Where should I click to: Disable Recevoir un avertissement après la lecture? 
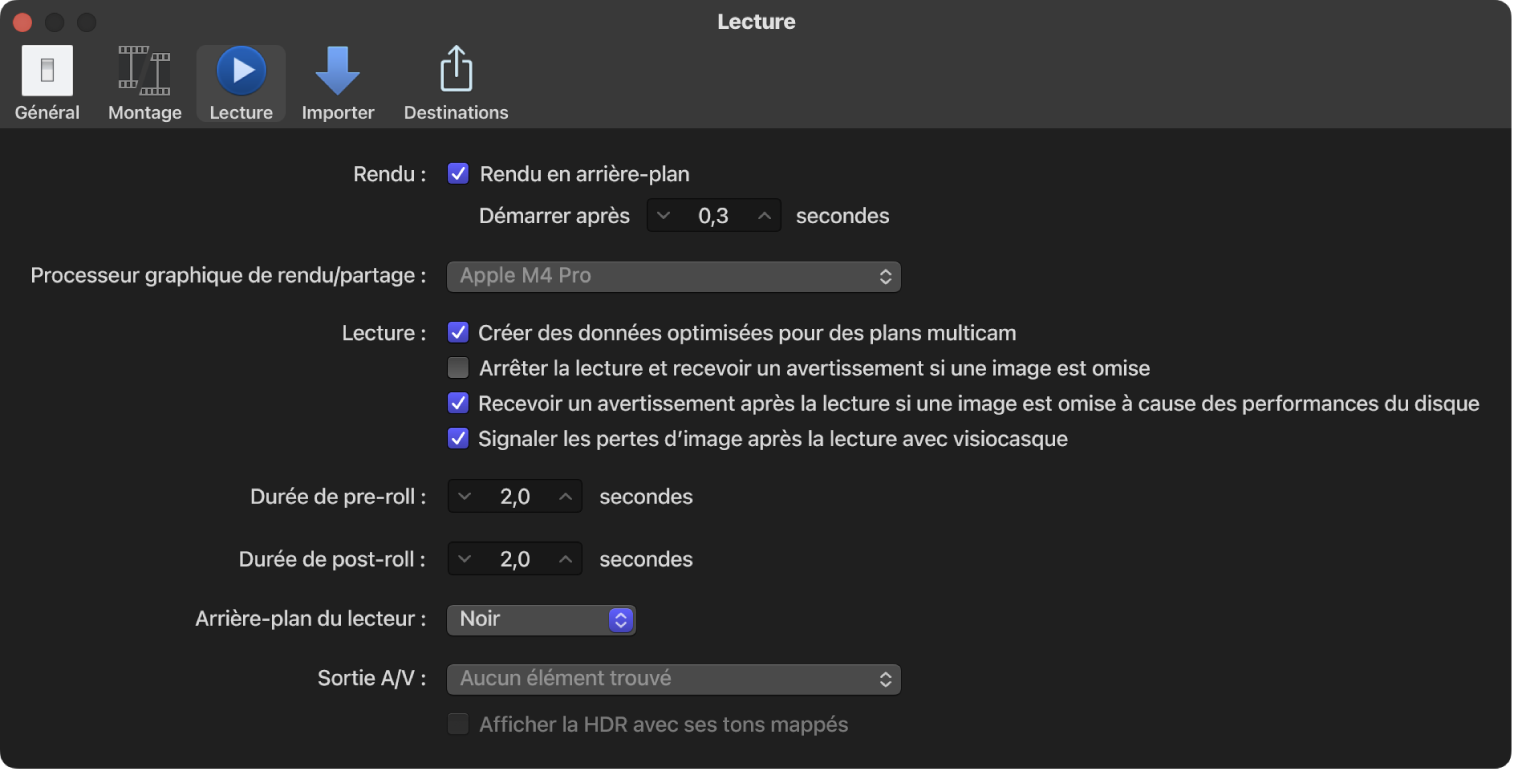tap(458, 403)
